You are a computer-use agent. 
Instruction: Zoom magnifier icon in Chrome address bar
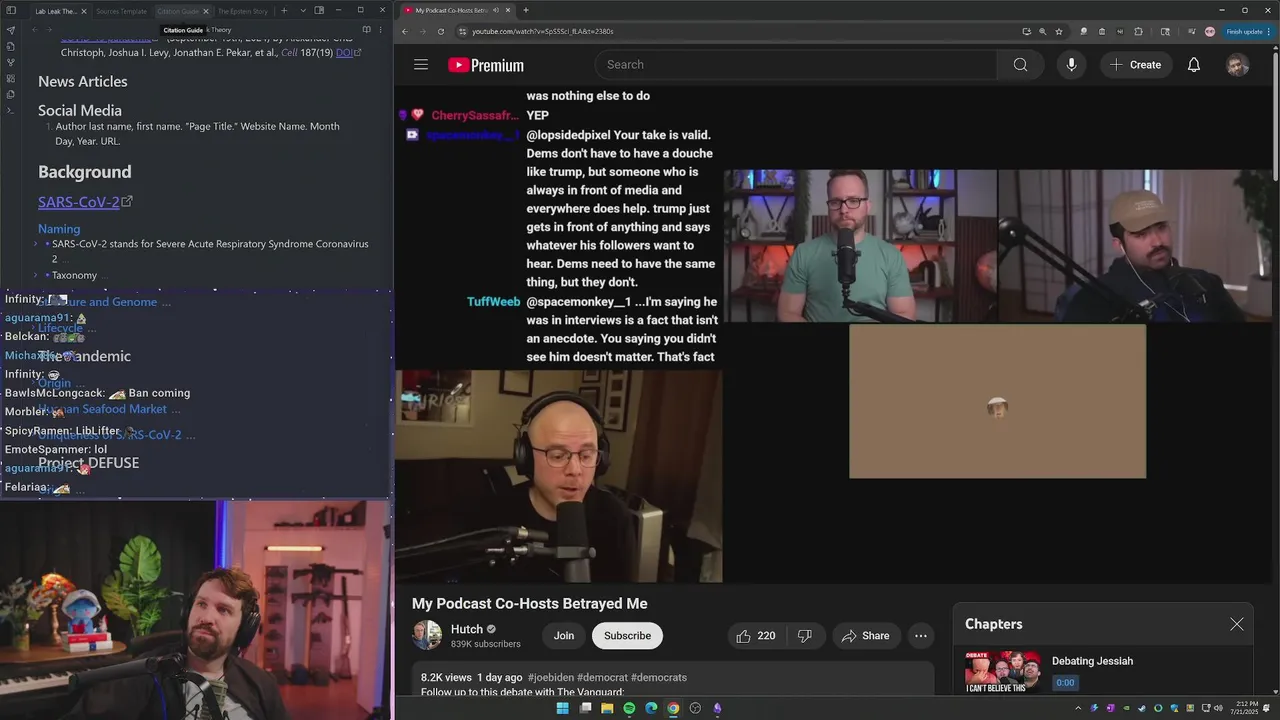1043,31
